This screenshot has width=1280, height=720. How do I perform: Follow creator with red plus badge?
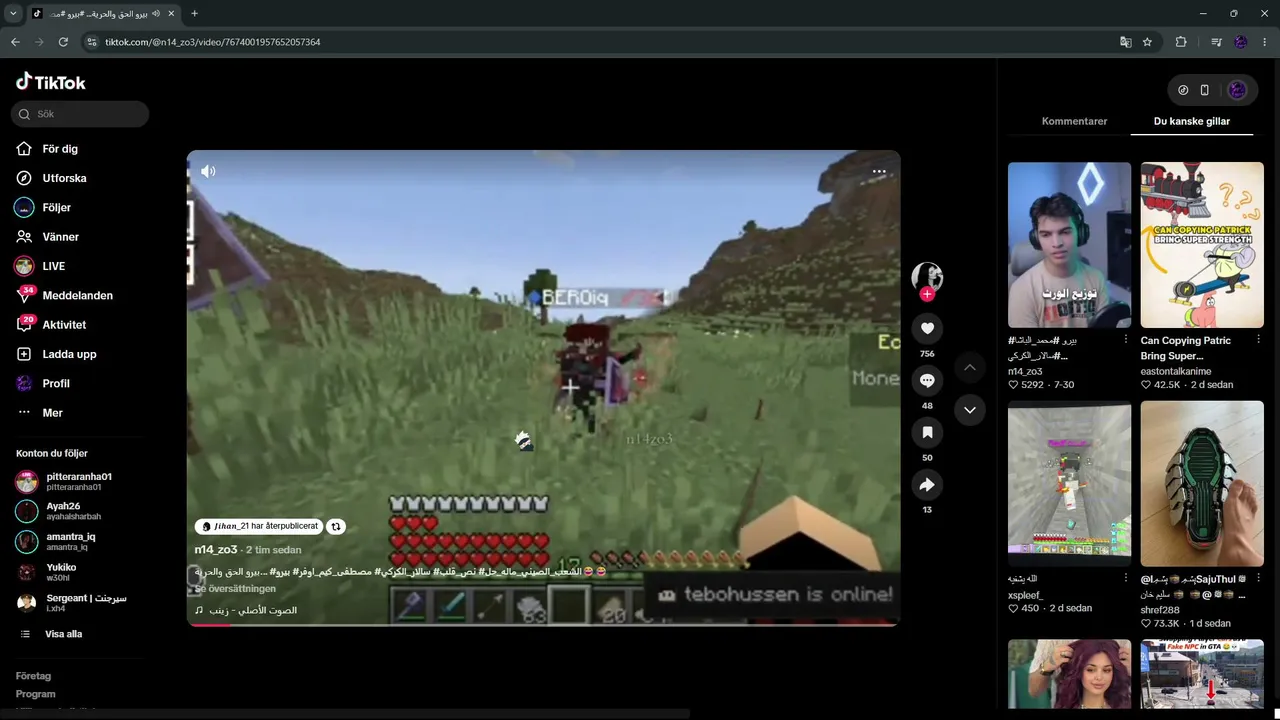pyautogui.click(x=927, y=294)
